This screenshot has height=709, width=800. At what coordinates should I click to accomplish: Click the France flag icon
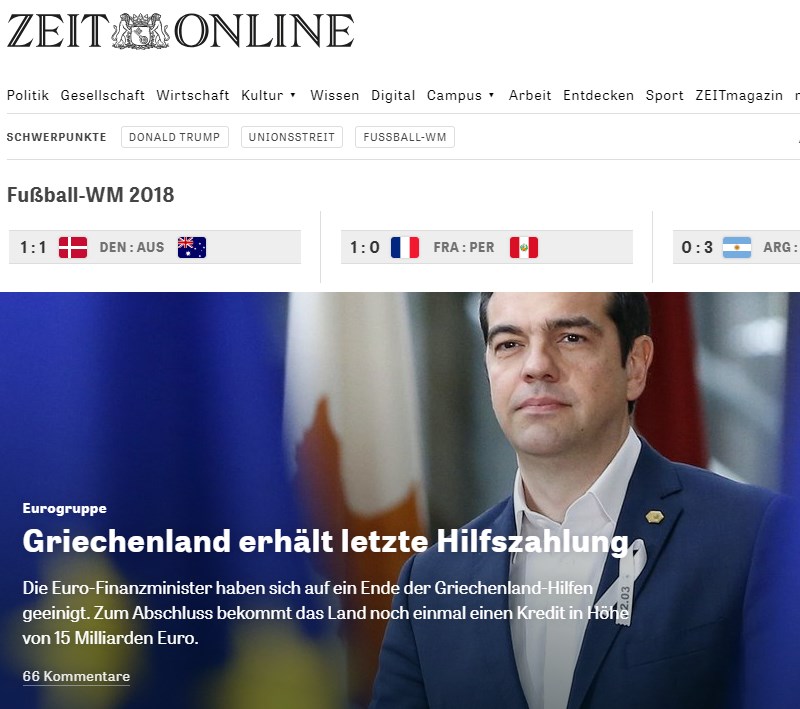click(405, 247)
